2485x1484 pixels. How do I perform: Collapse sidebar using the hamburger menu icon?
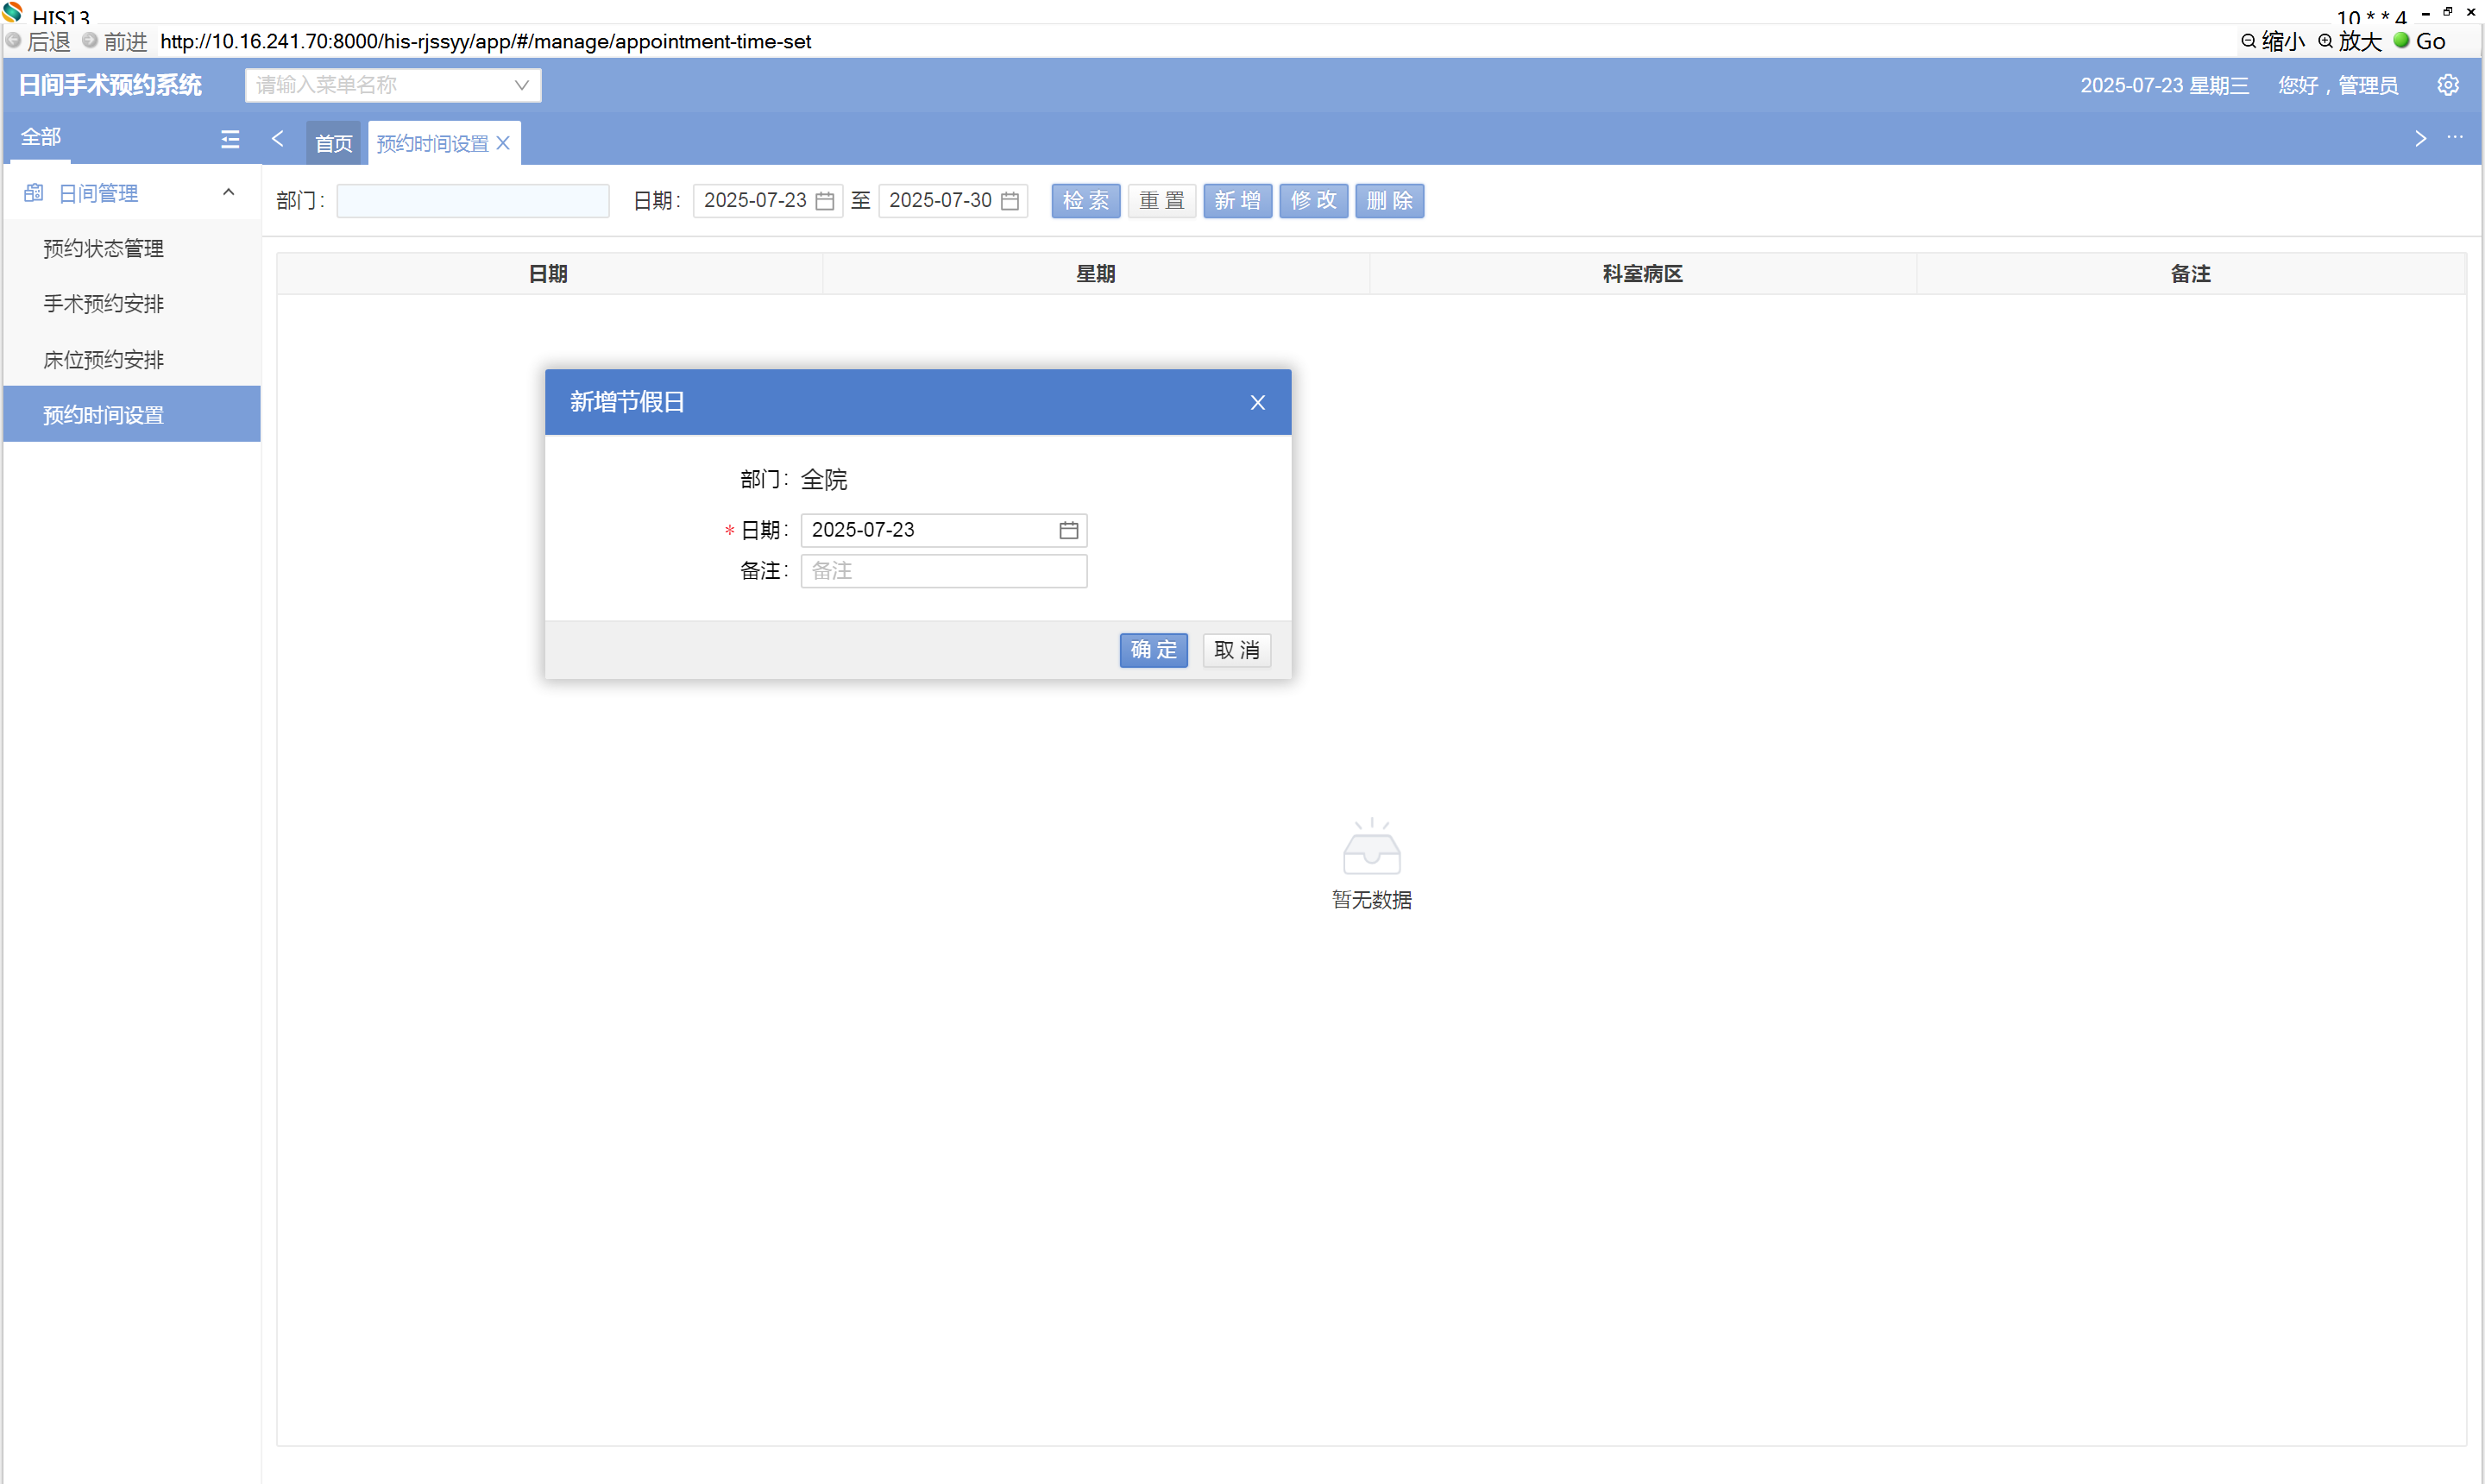tap(230, 139)
